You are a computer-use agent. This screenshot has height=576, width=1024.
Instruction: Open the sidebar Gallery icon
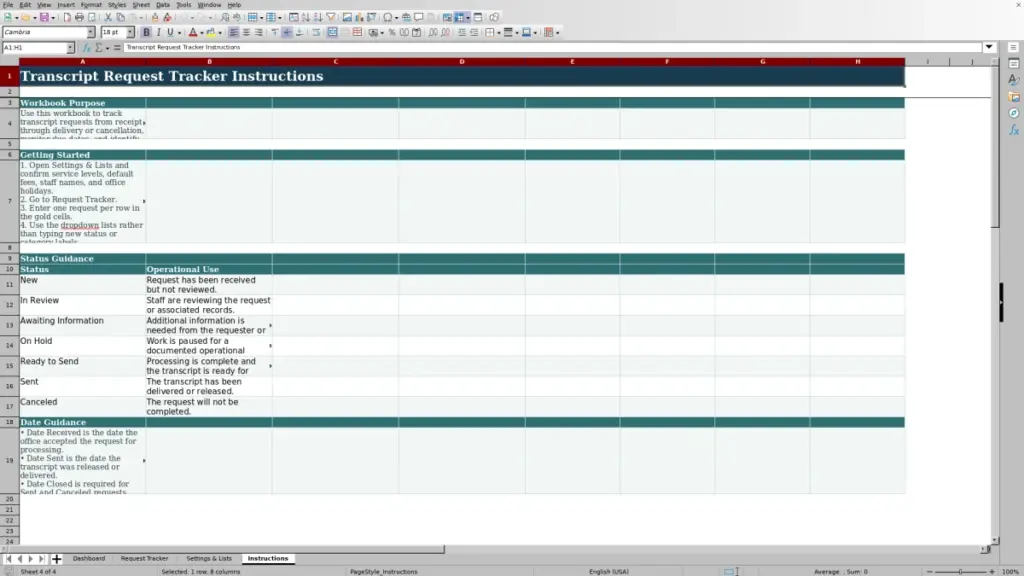(1014, 97)
